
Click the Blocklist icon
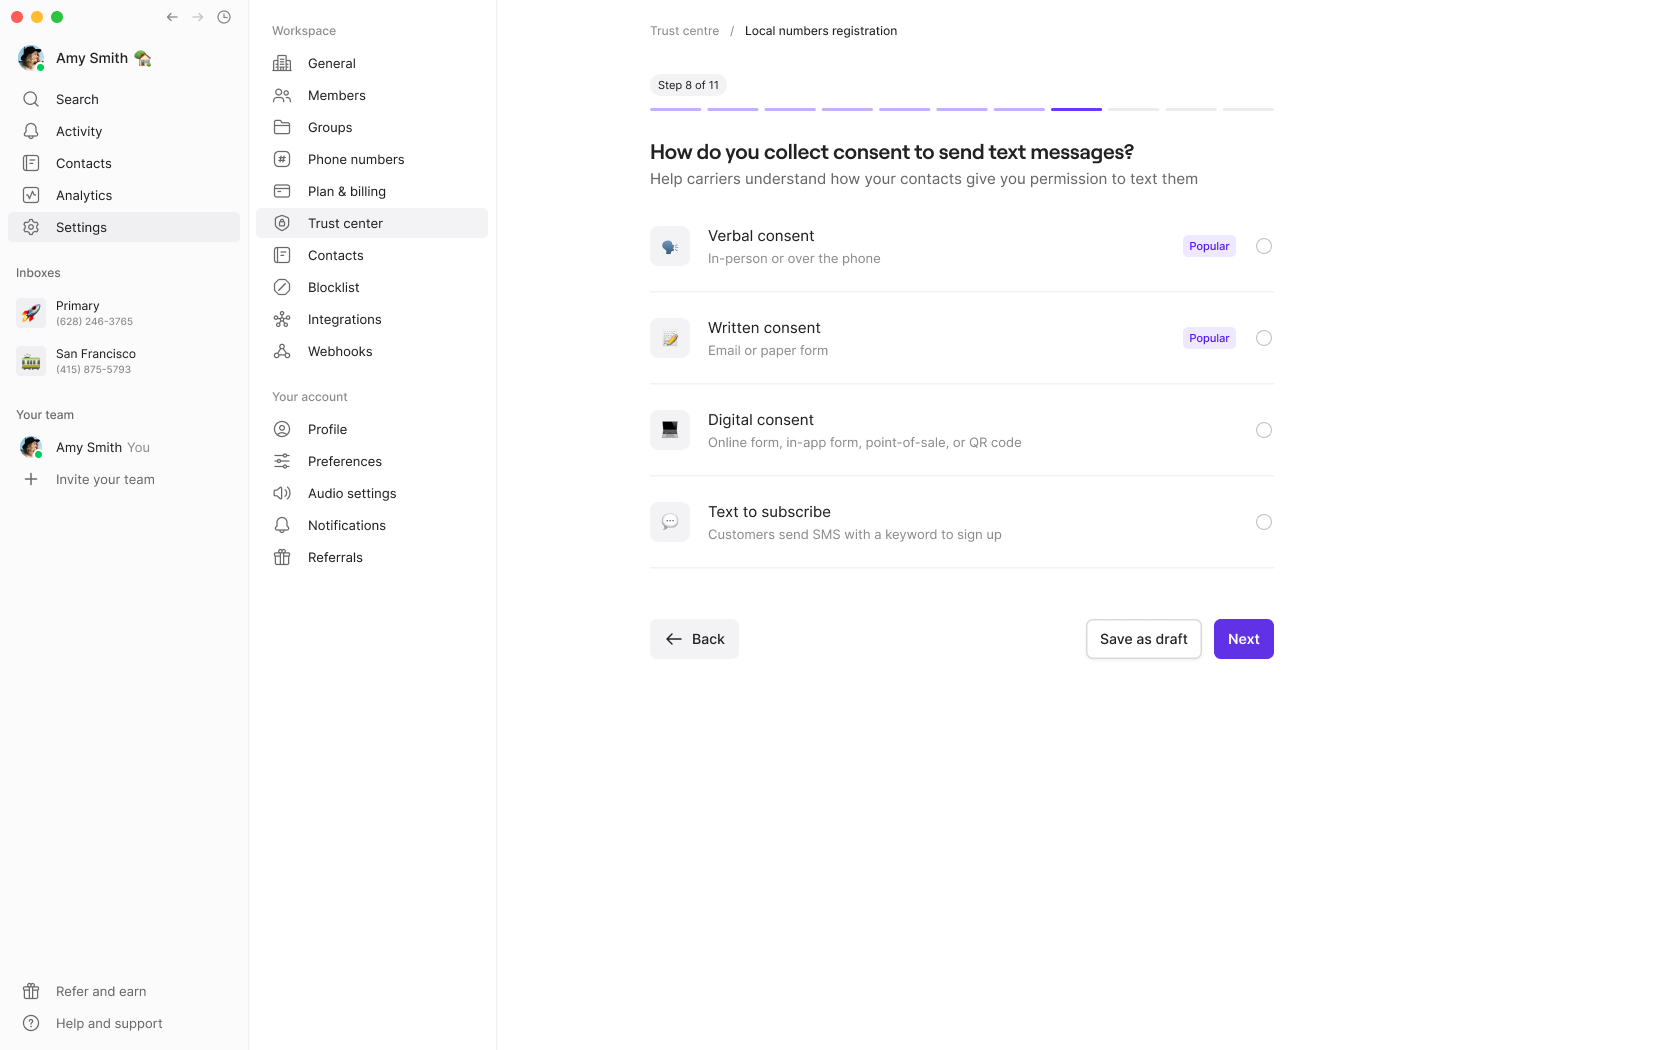point(282,287)
